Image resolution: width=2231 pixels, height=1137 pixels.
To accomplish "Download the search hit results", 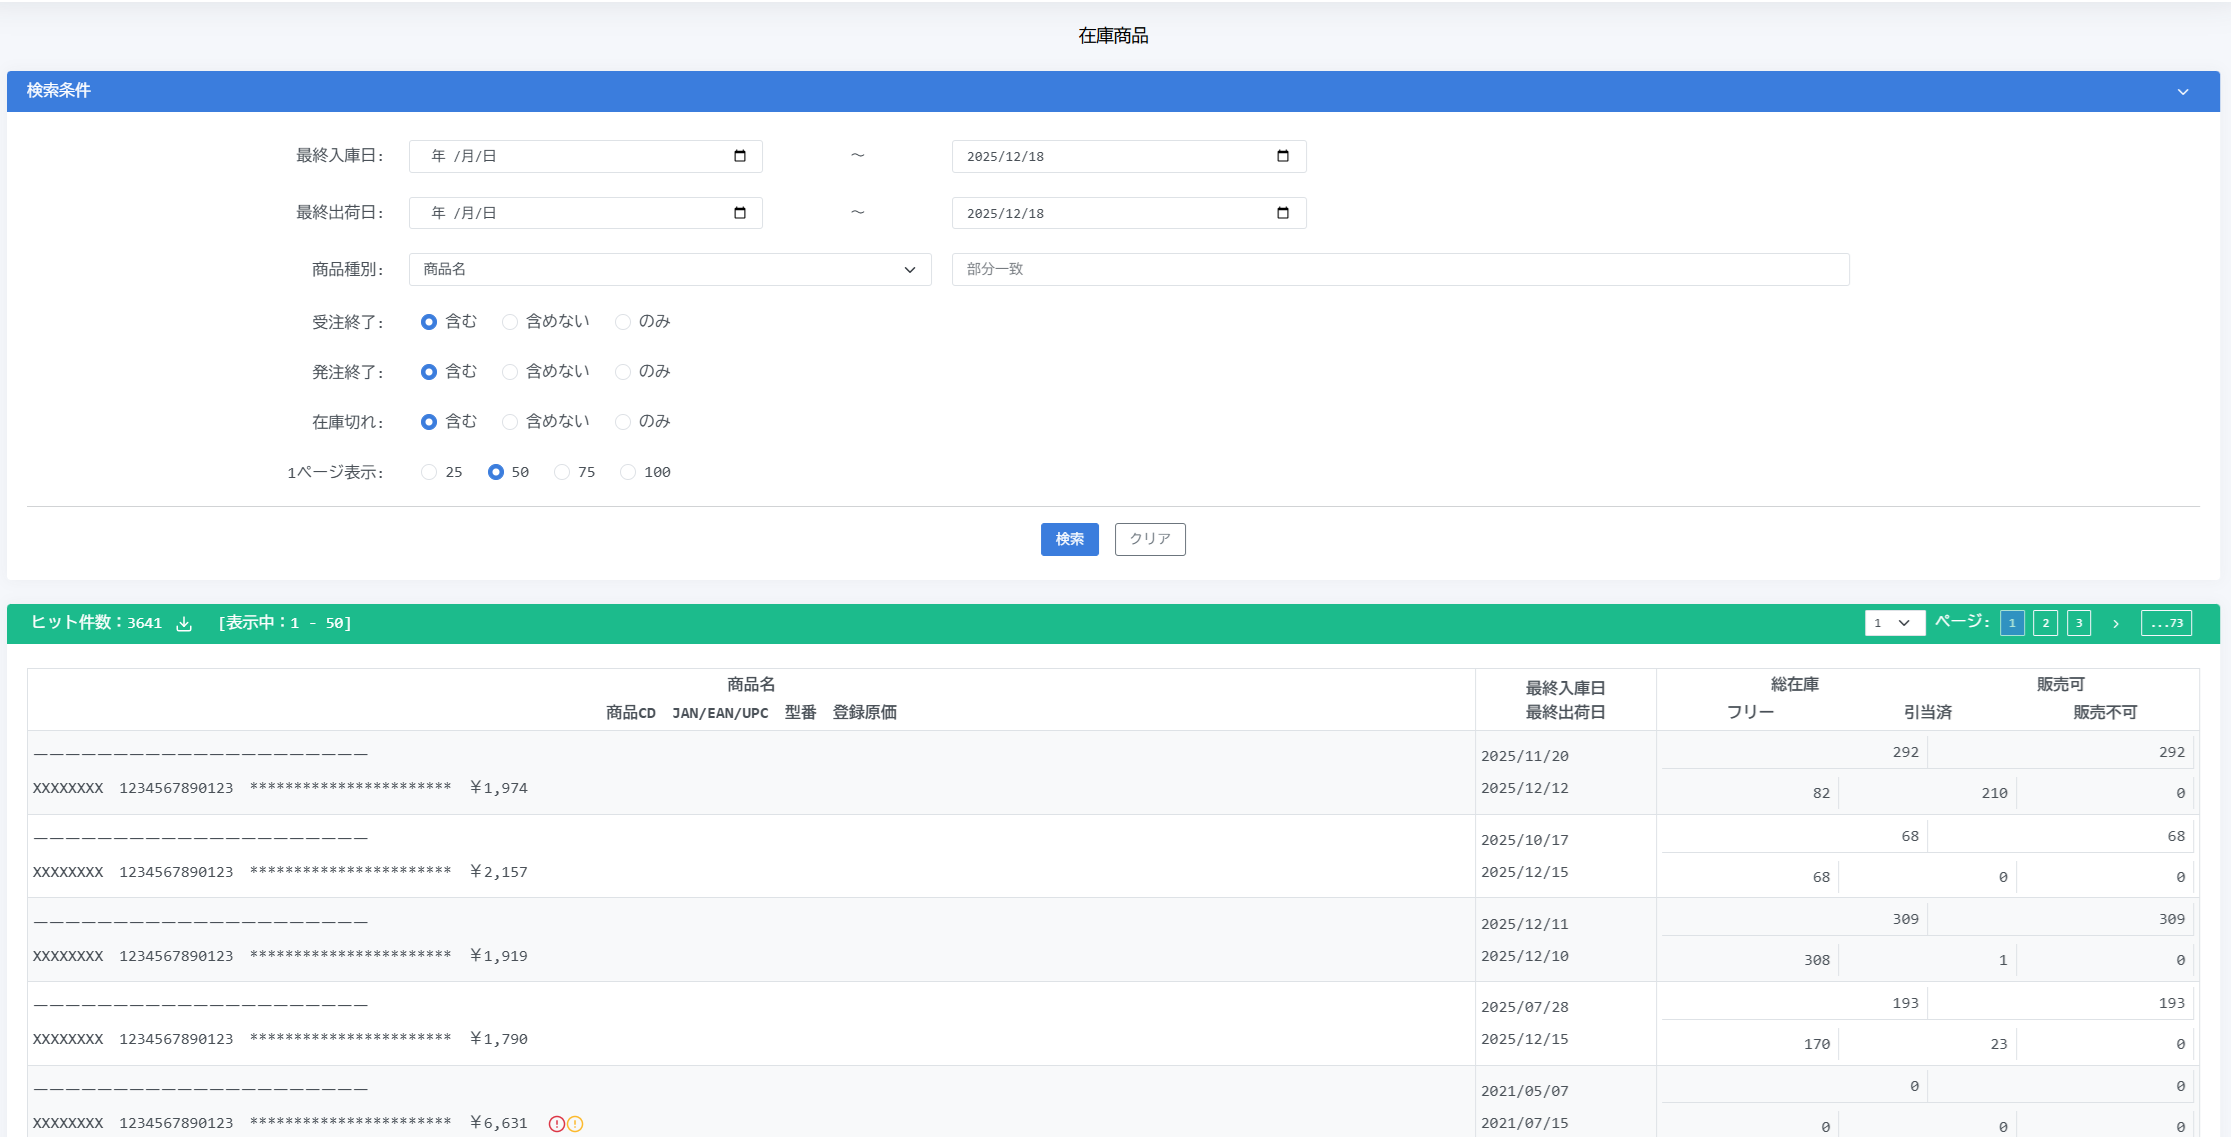I will click(x=184, y=624).
